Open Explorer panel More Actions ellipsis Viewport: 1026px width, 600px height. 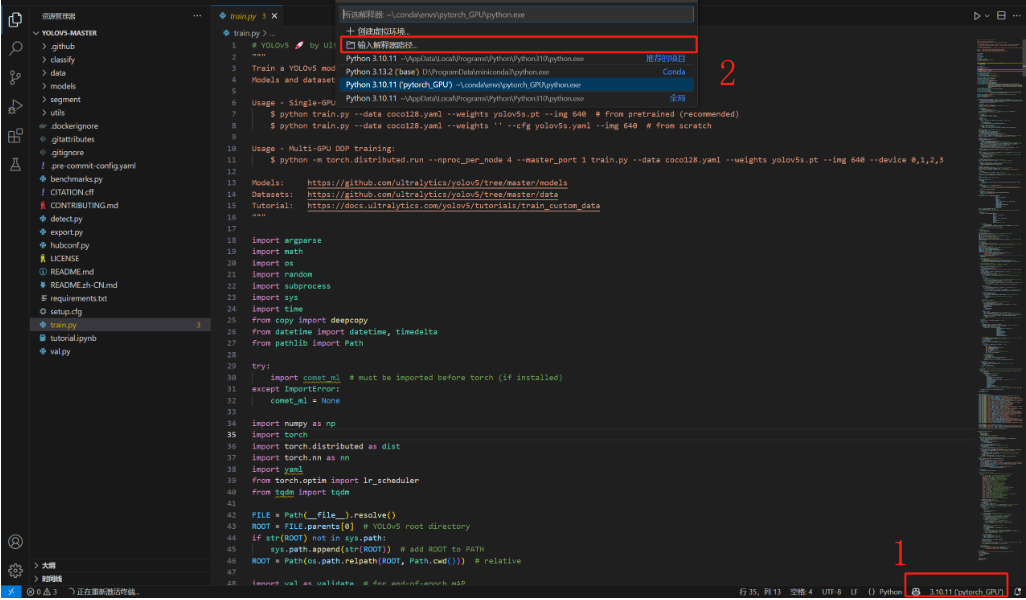point(197,16)
